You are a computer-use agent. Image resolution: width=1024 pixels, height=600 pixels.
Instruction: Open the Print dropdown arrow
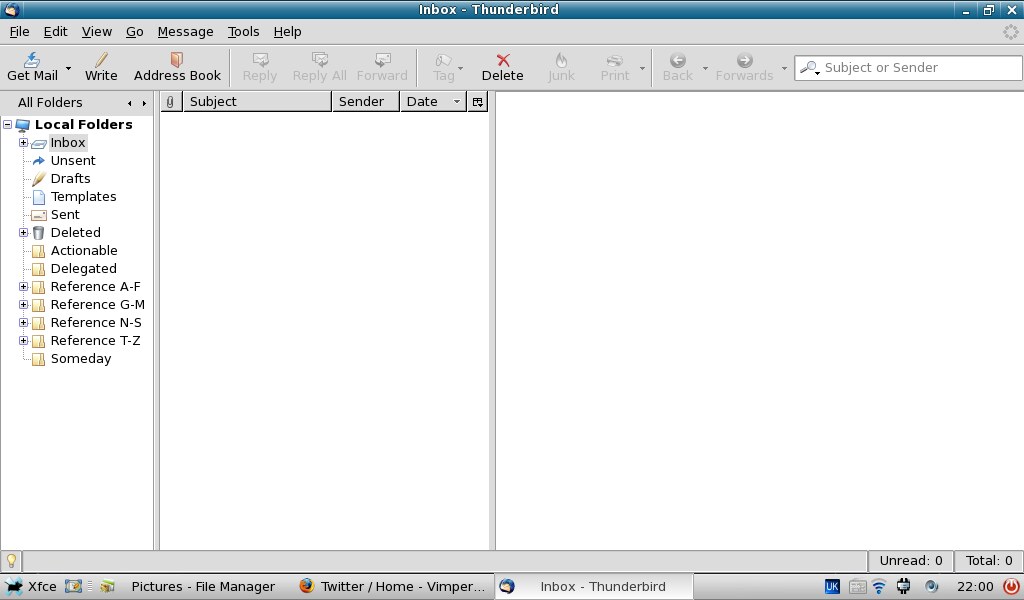pyautogui.click(x=642, y=68)
